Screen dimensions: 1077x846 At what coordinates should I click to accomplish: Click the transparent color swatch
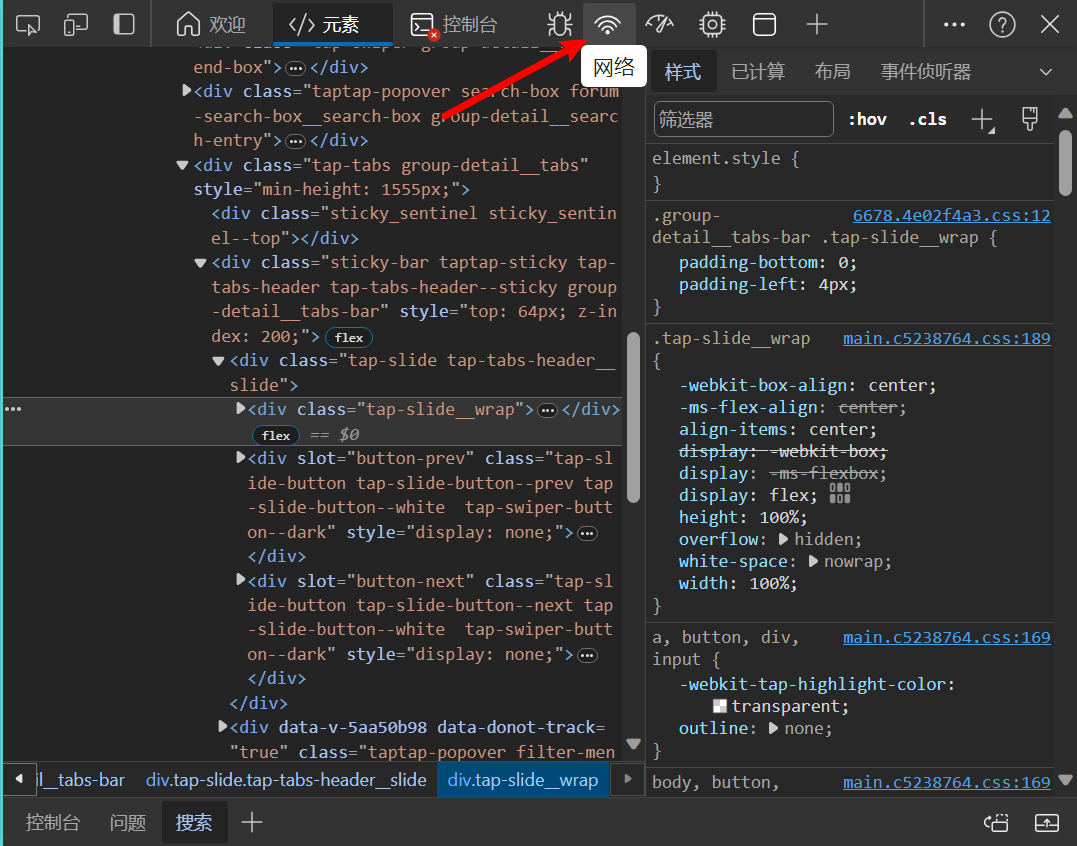pos(720,706)
